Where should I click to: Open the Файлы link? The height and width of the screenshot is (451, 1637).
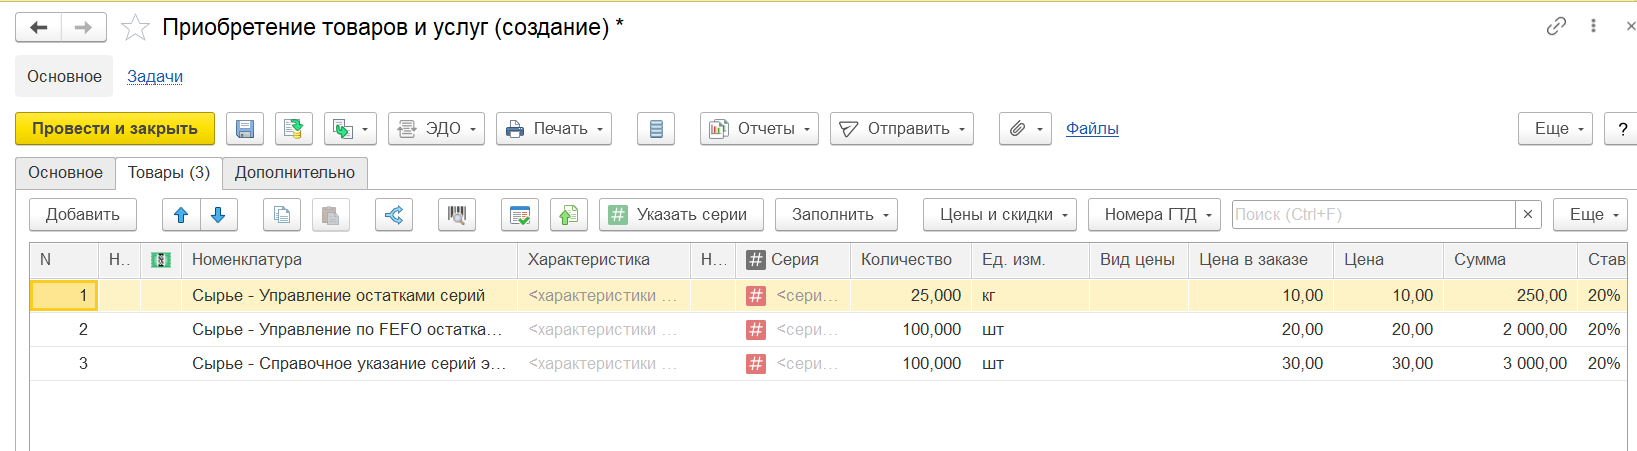click(1092, 129)
